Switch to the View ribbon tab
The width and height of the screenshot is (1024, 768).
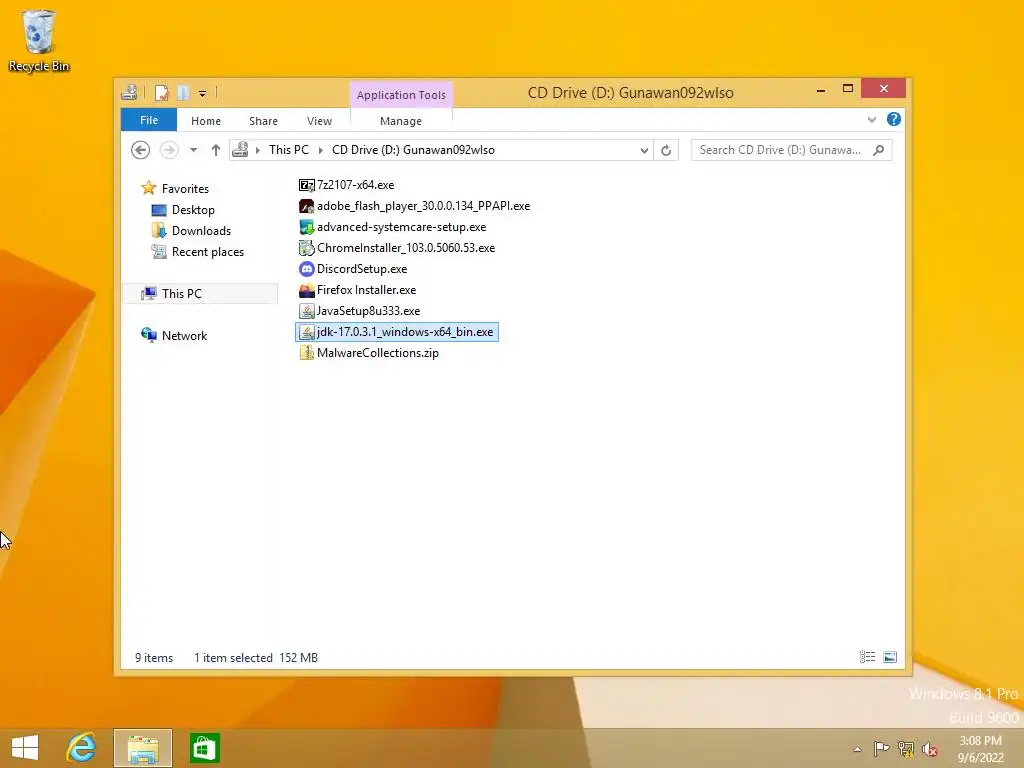click(319, 121)
